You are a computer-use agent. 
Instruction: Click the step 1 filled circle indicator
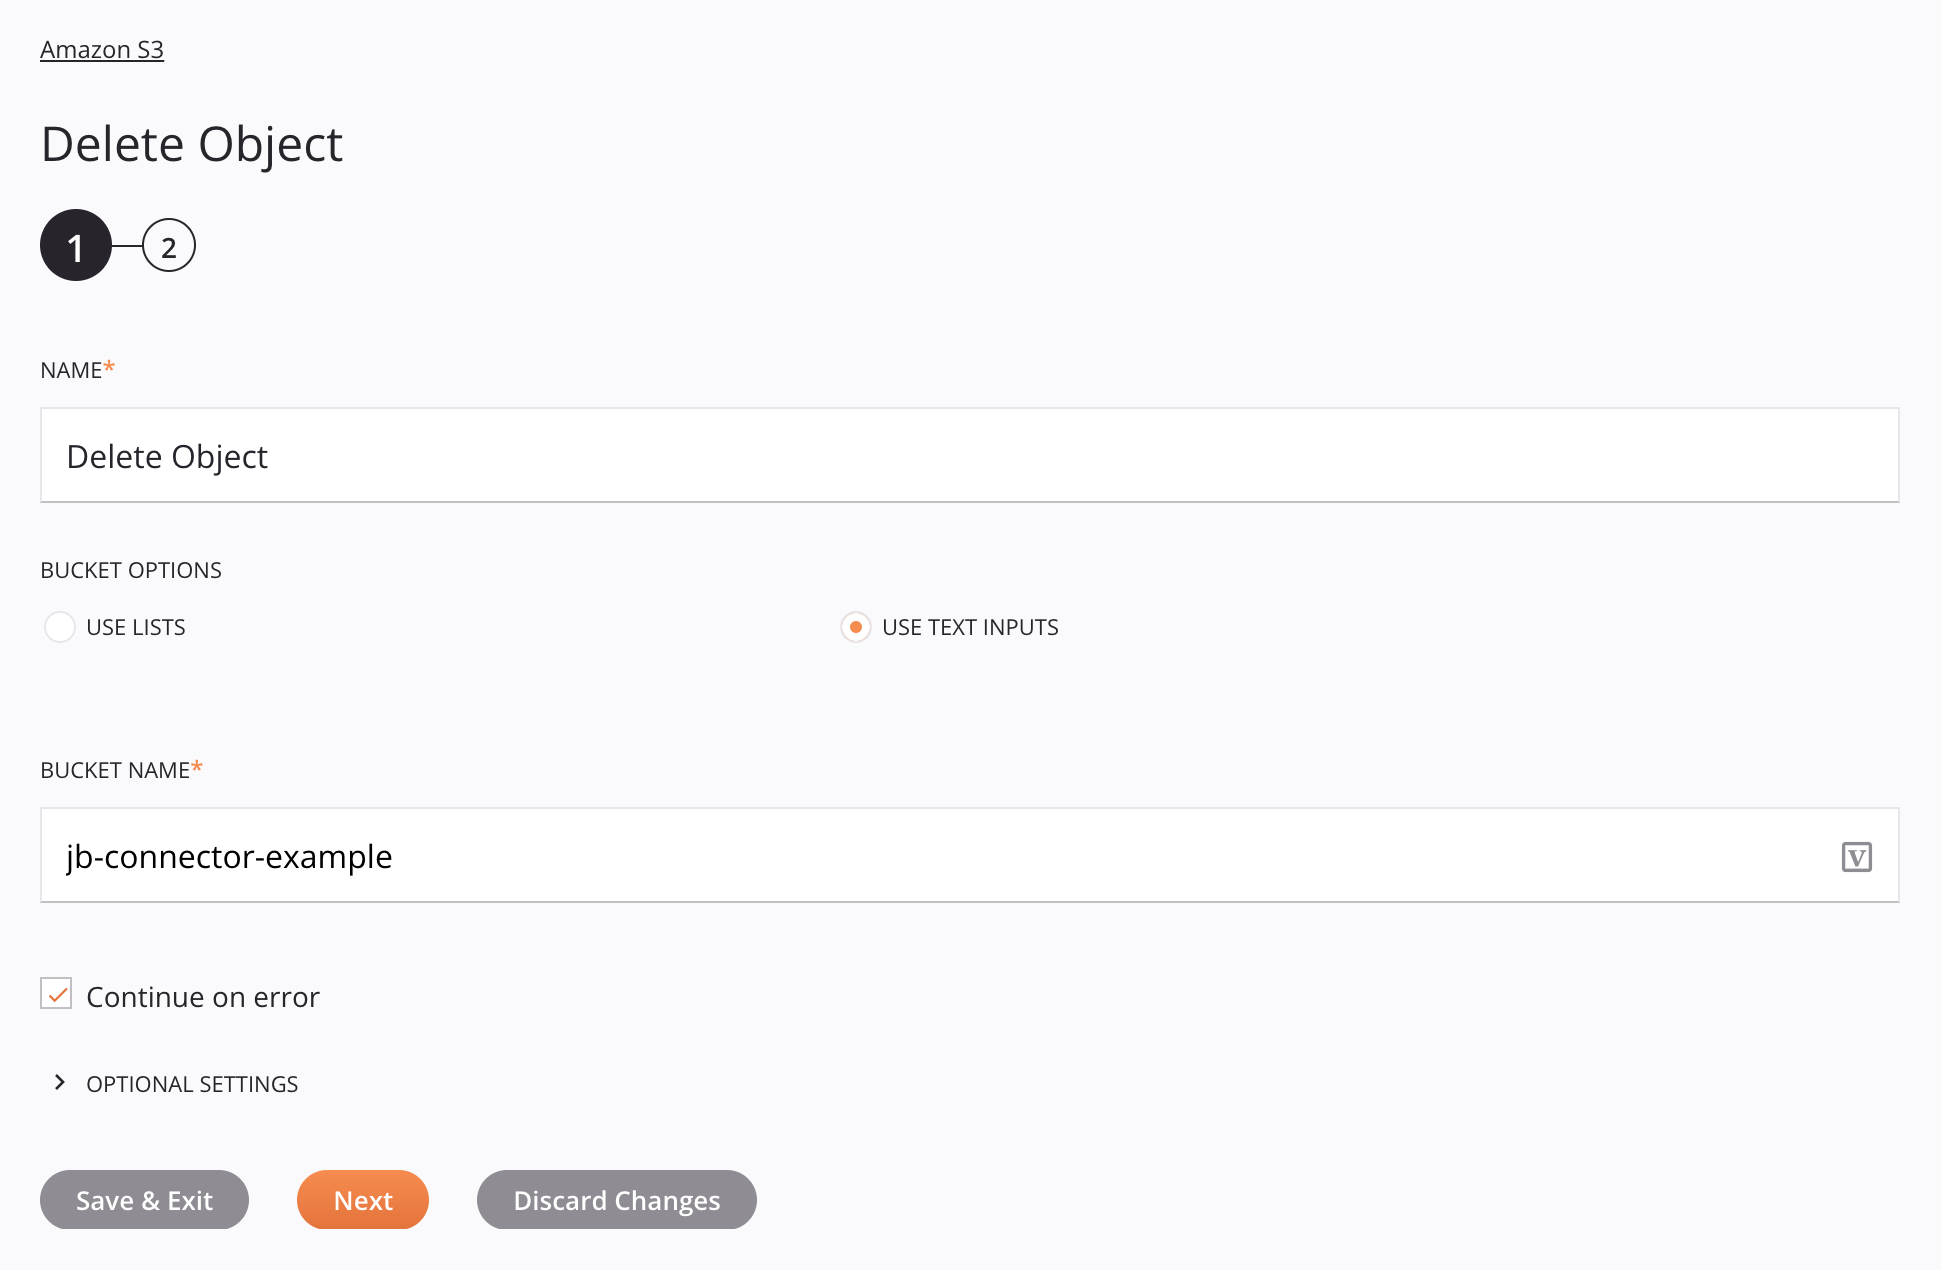pyautogui.click(x=75, y=245)
